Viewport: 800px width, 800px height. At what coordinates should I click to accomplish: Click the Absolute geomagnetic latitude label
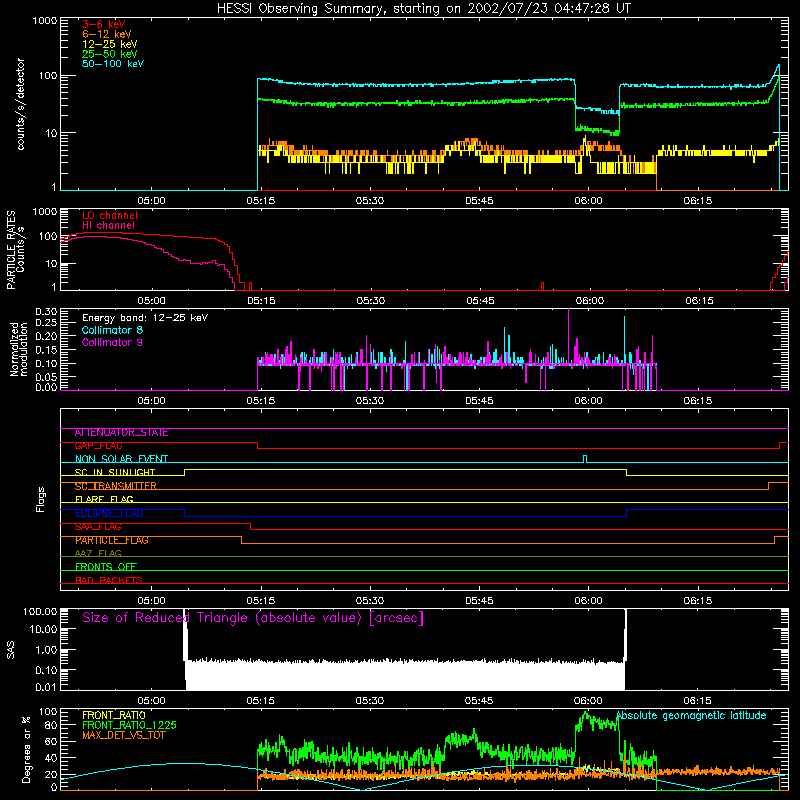(x=691, y=716)
